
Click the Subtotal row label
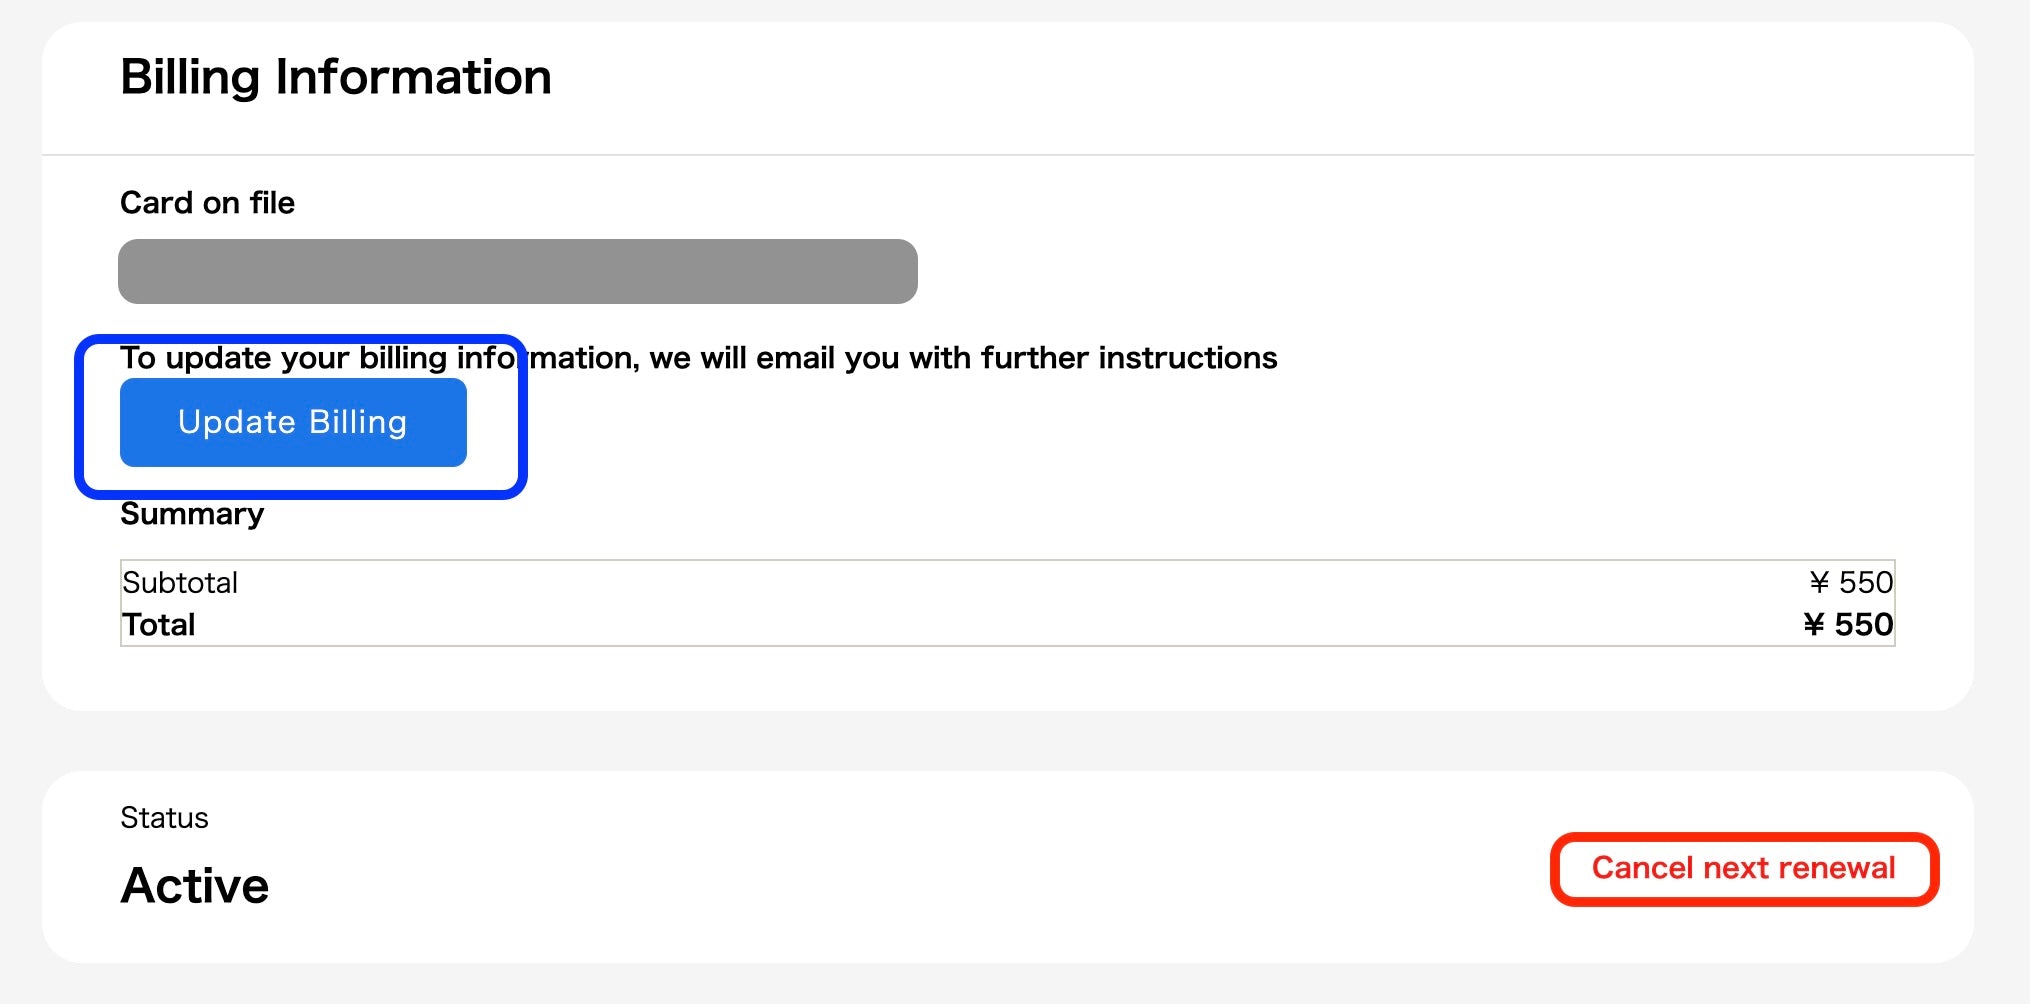(180, 583)
